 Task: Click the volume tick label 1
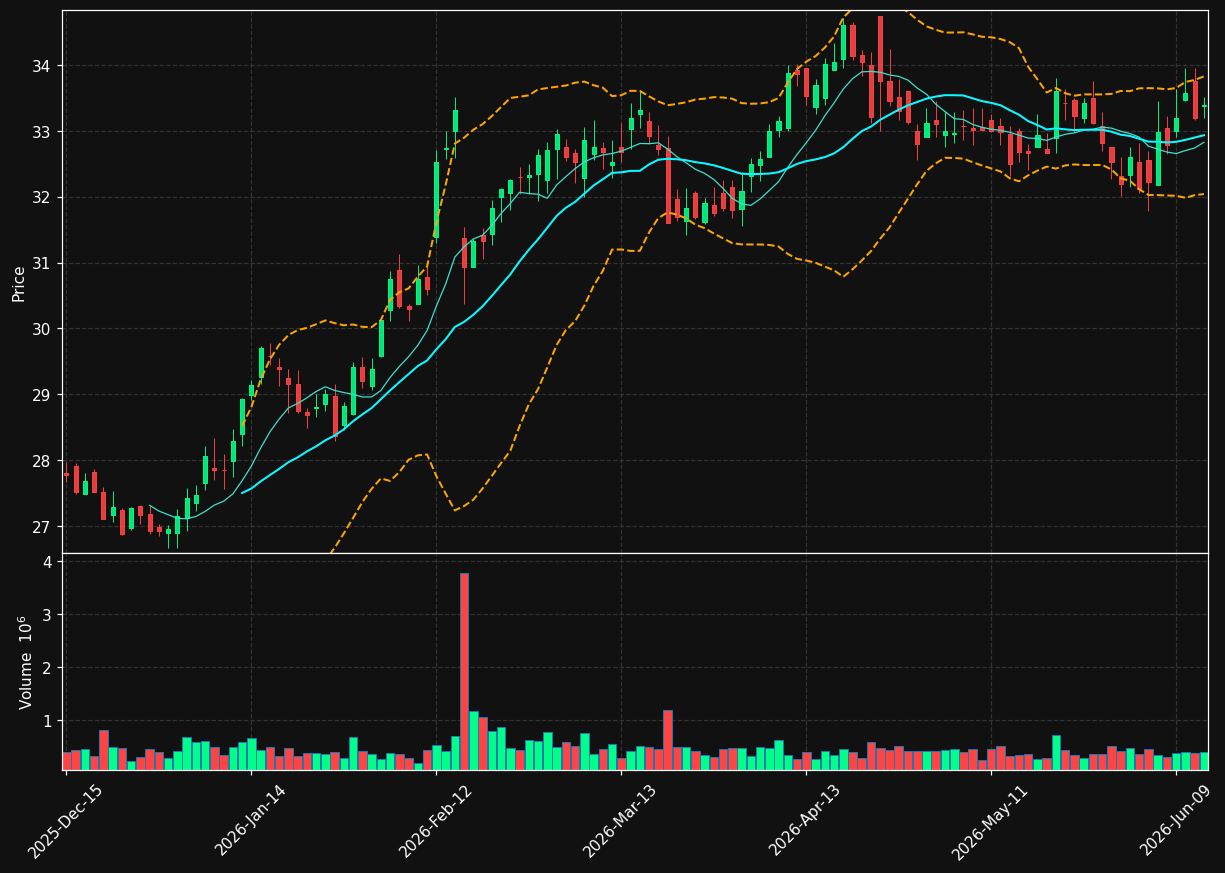[49, 721]
